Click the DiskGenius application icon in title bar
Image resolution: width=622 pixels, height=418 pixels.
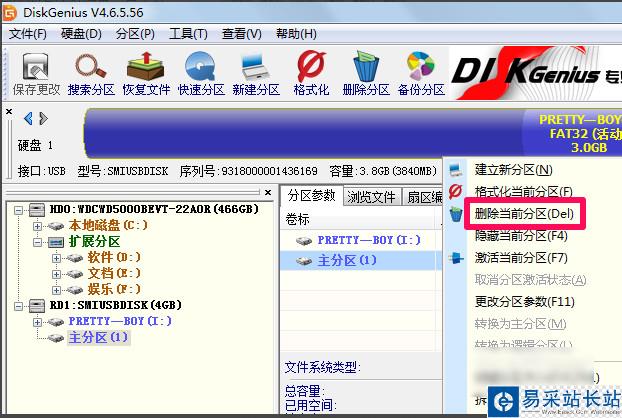pyautogui.click(x=10, y=13)
